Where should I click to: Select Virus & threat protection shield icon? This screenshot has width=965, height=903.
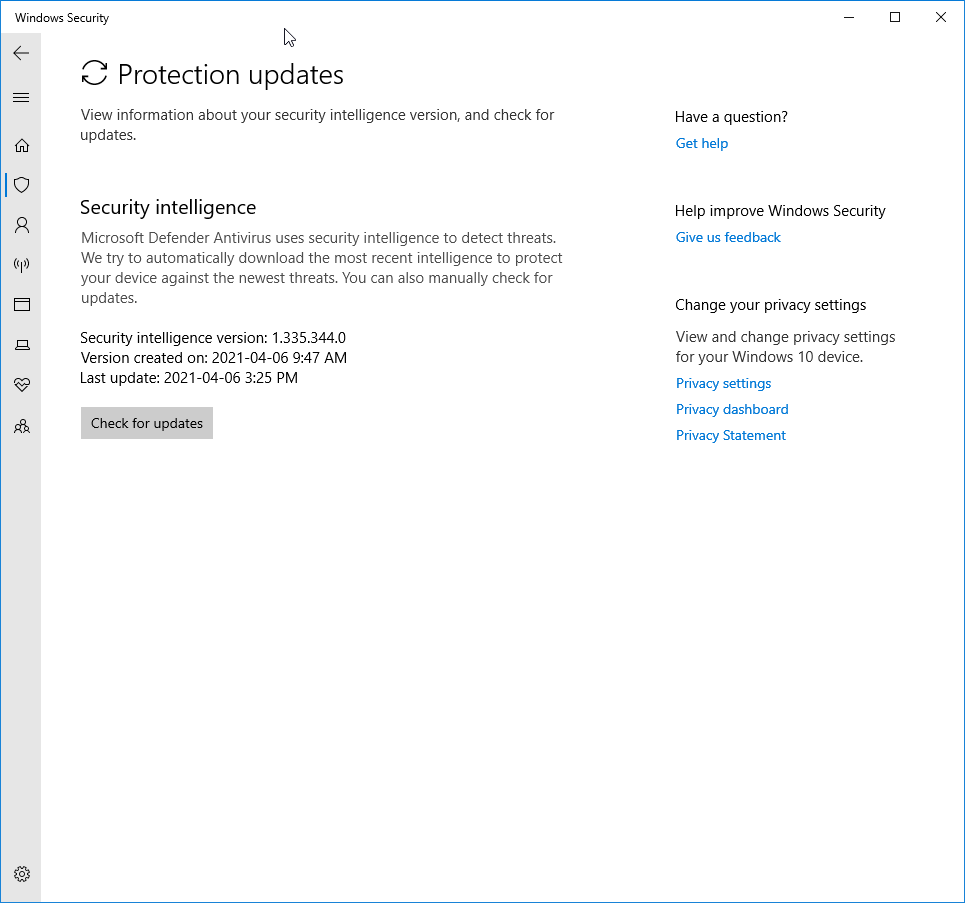pos(21,185)
